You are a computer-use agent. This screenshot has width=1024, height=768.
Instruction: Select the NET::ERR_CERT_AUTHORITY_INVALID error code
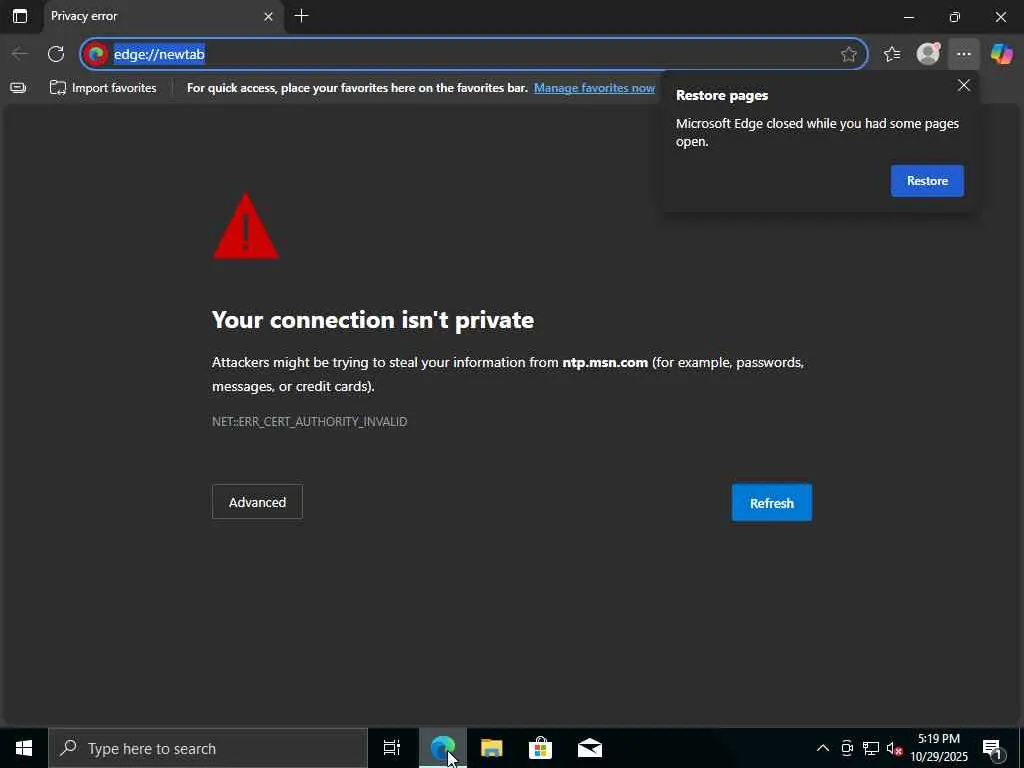(310, 422)
